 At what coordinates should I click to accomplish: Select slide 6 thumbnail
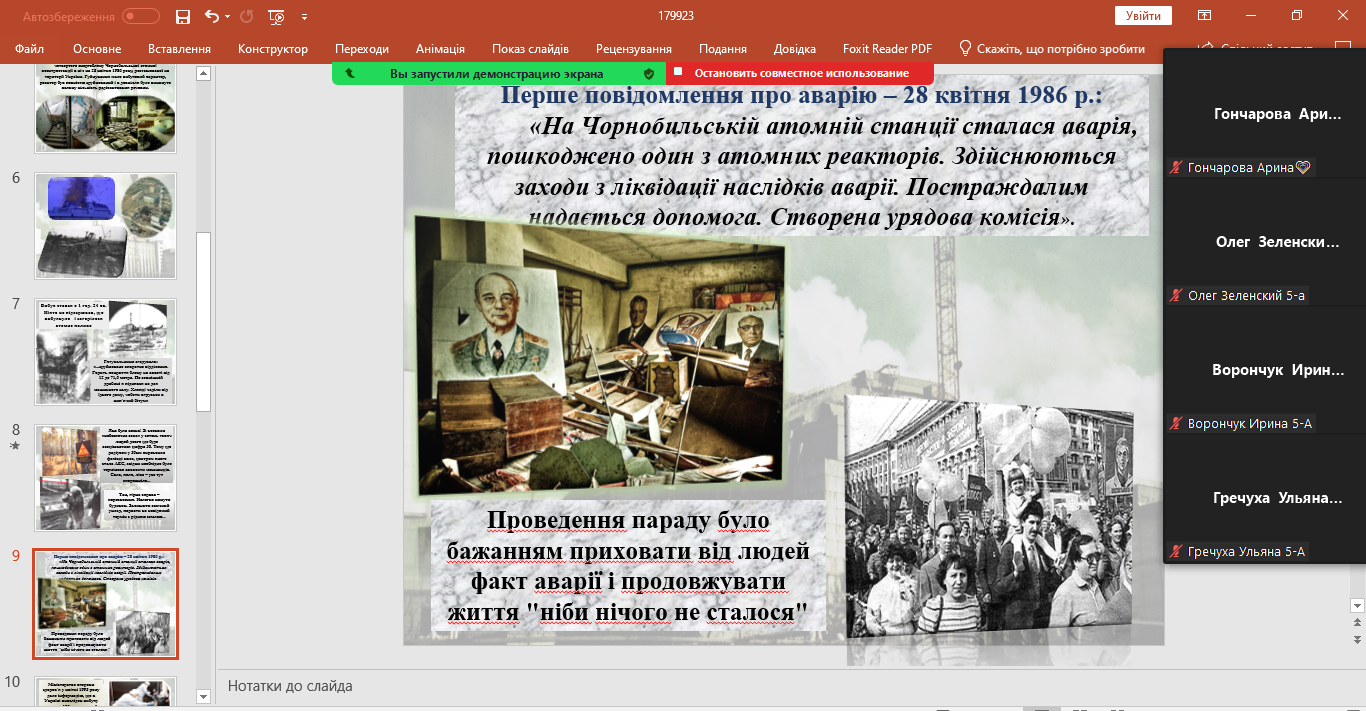(105, 226)
